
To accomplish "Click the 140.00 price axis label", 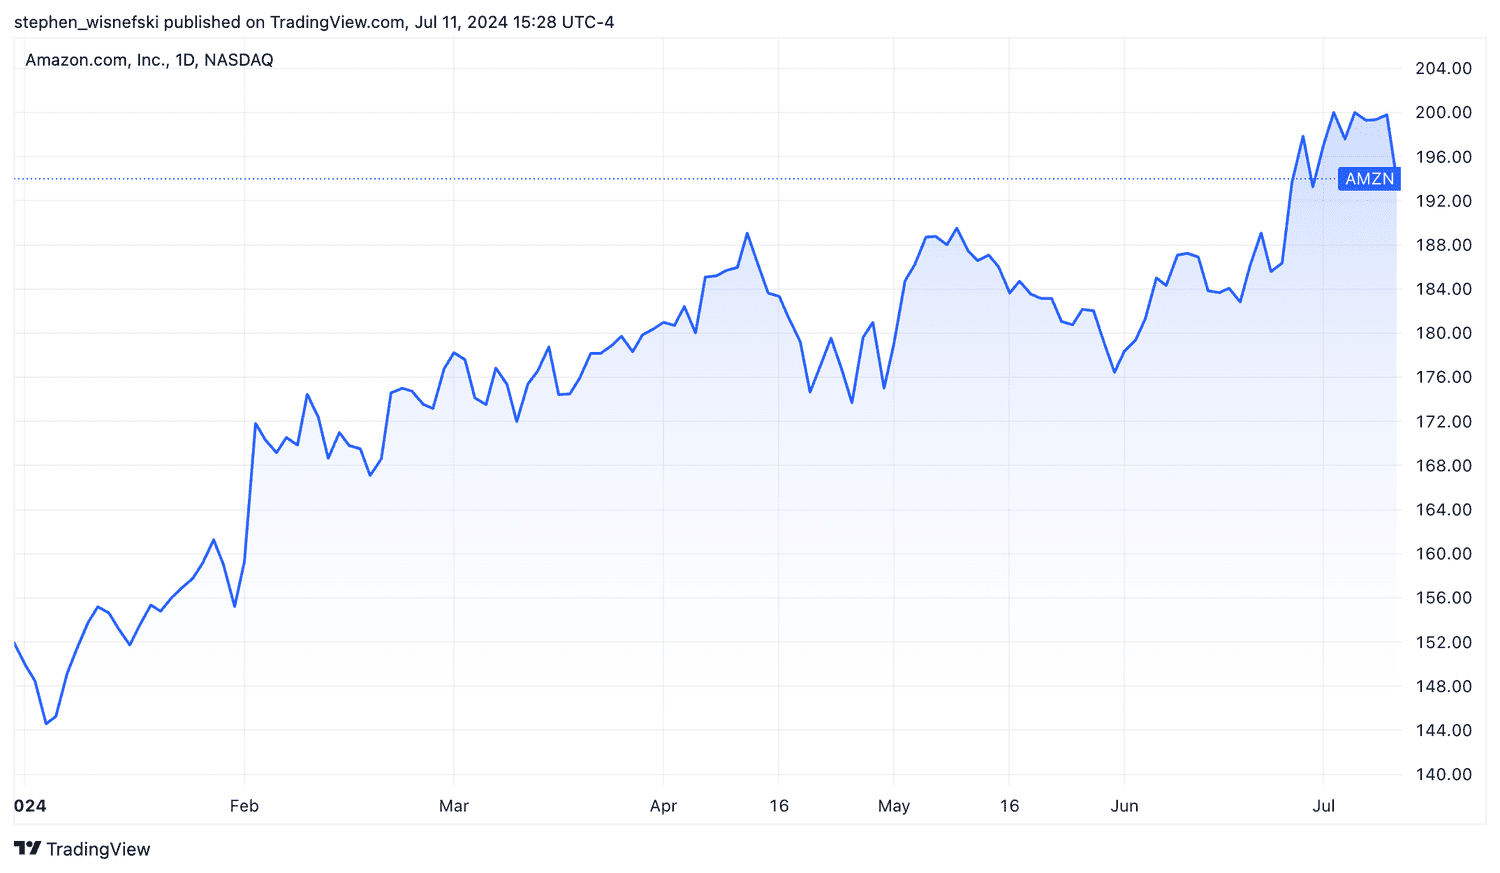I will (1443, 774).
